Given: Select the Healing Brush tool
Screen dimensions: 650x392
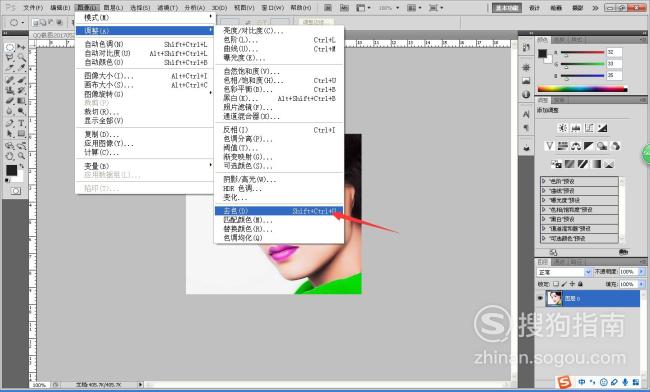Looking at the screenshot, I should (10, 80).
